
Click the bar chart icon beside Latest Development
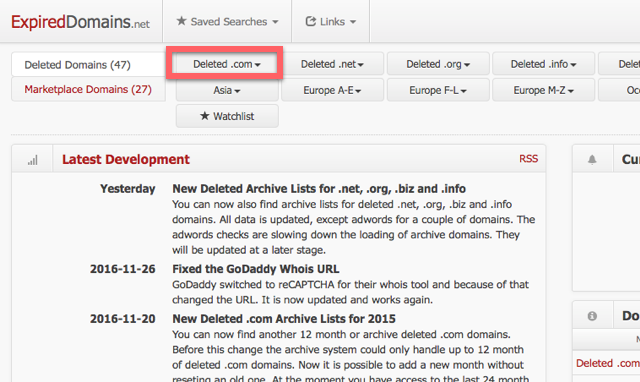click(x=33, y=160)
